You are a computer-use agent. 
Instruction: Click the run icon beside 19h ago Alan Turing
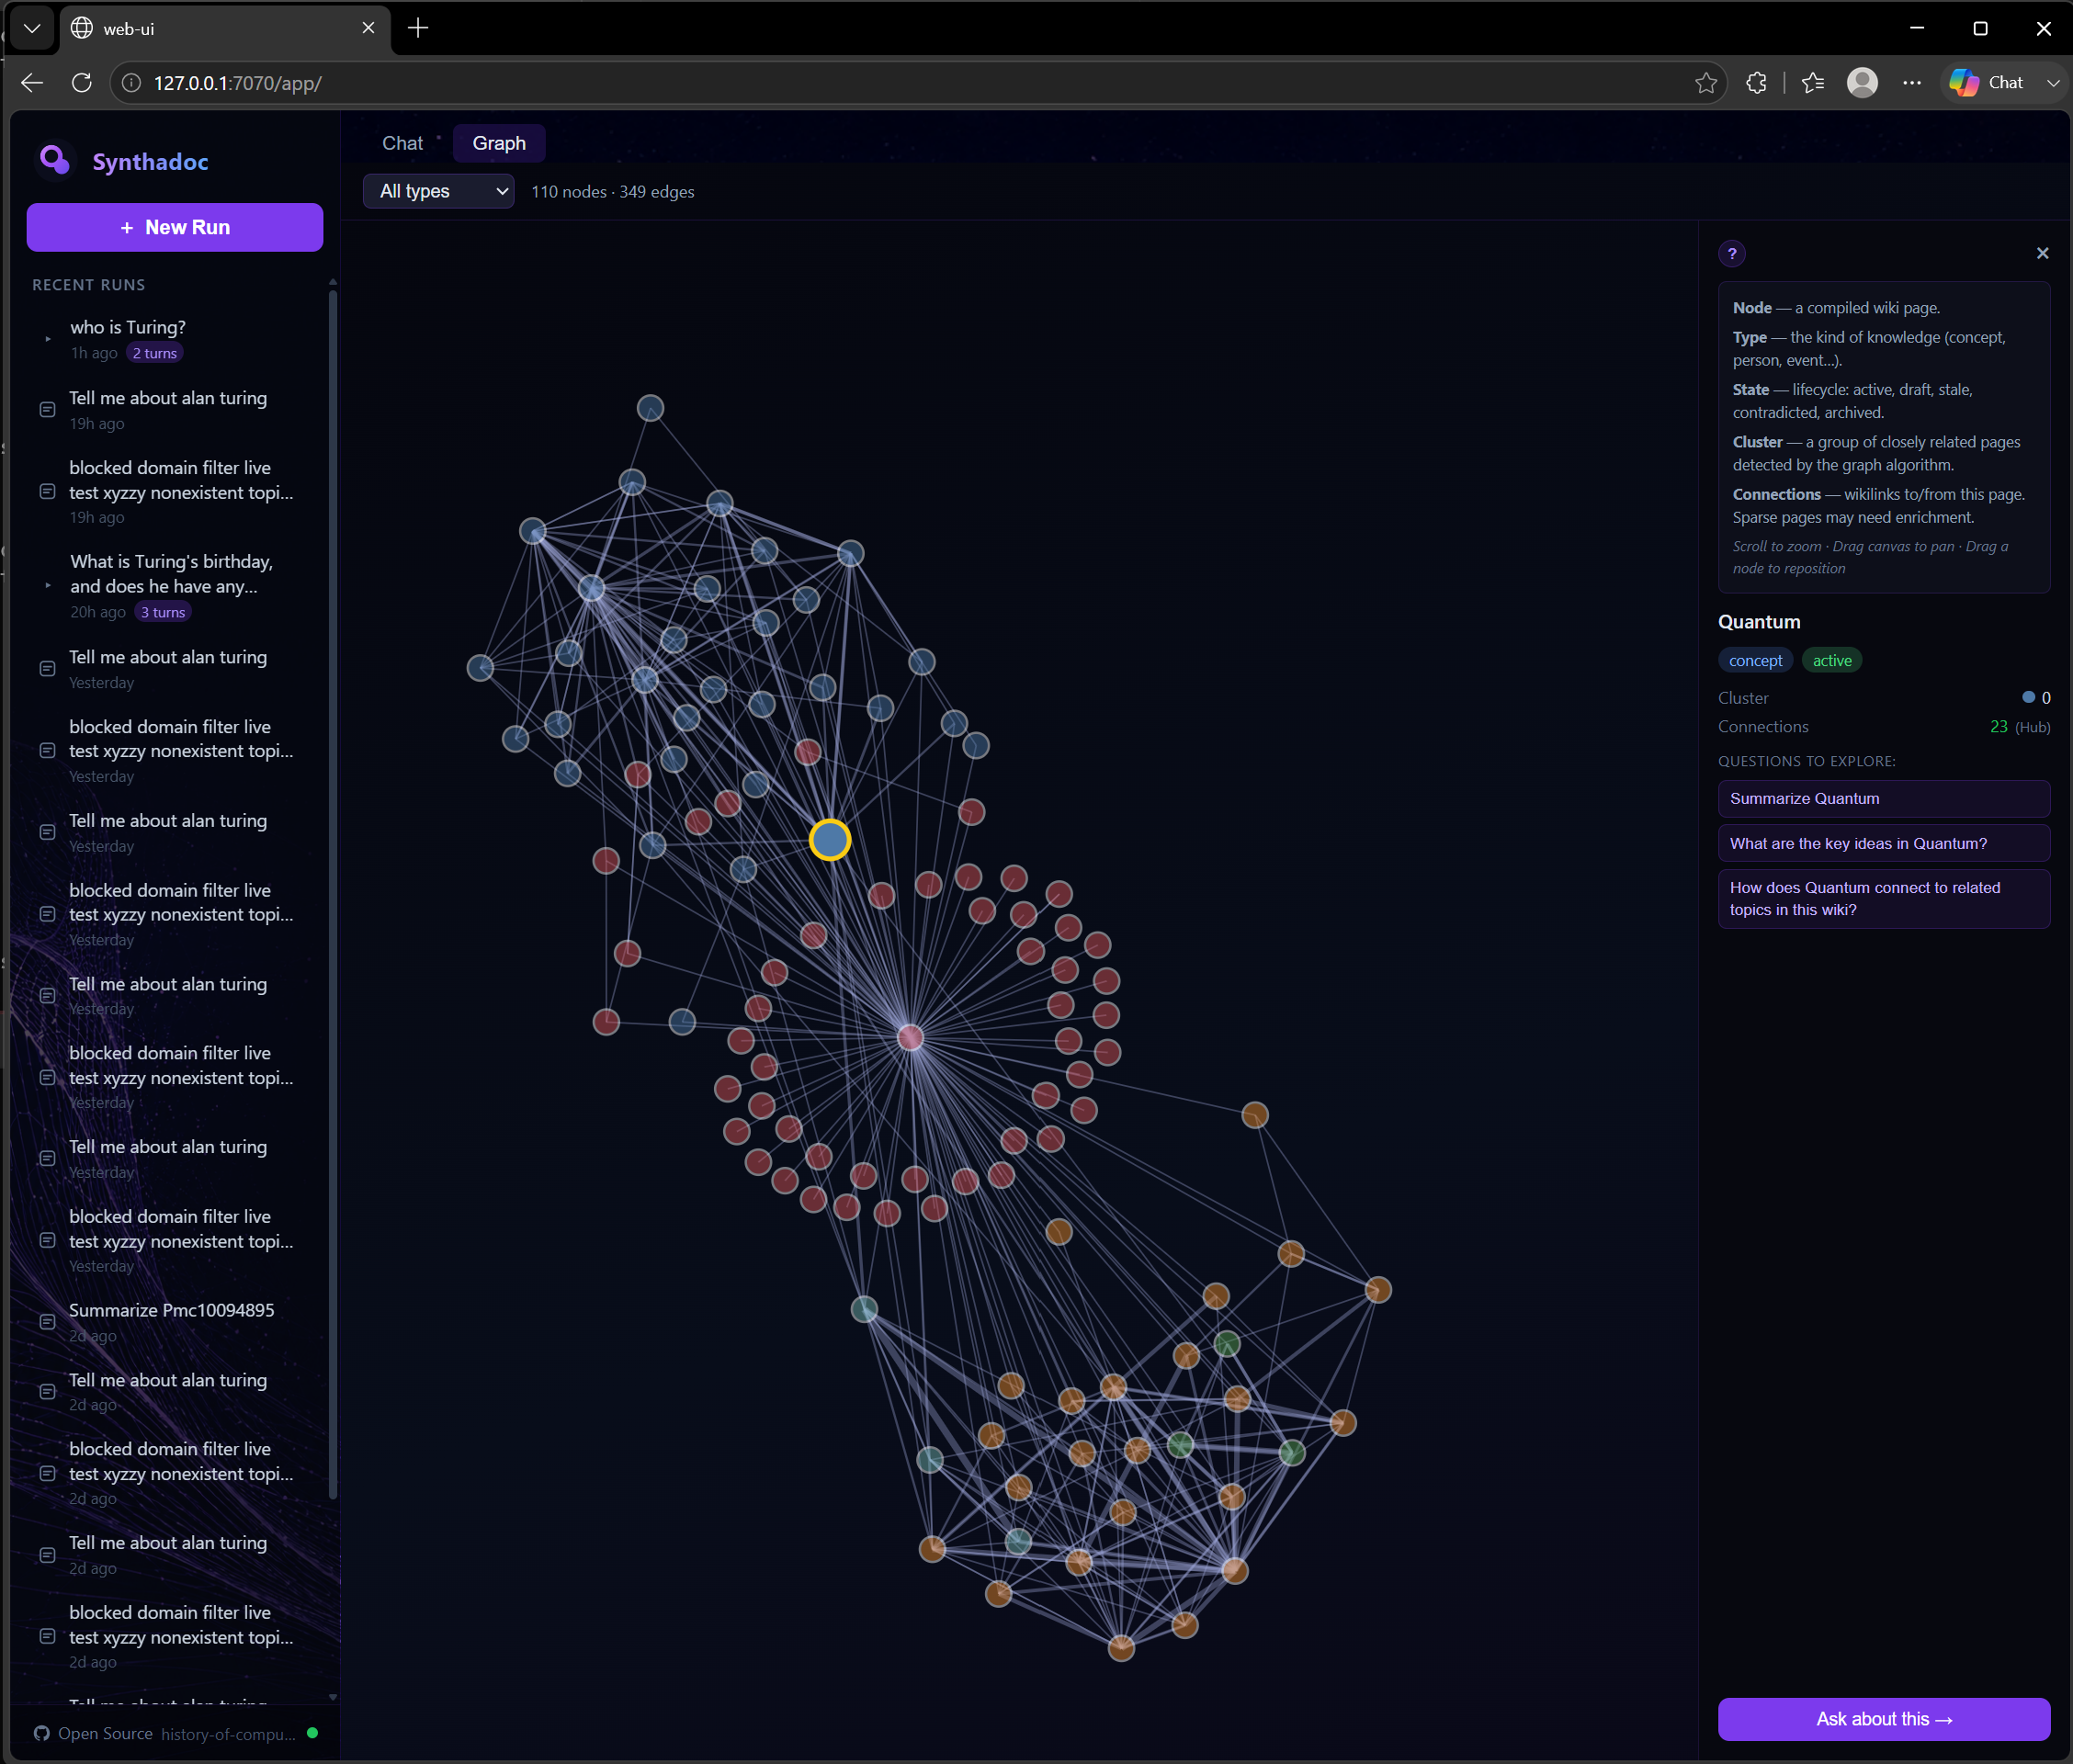click(x=47, y=410)
